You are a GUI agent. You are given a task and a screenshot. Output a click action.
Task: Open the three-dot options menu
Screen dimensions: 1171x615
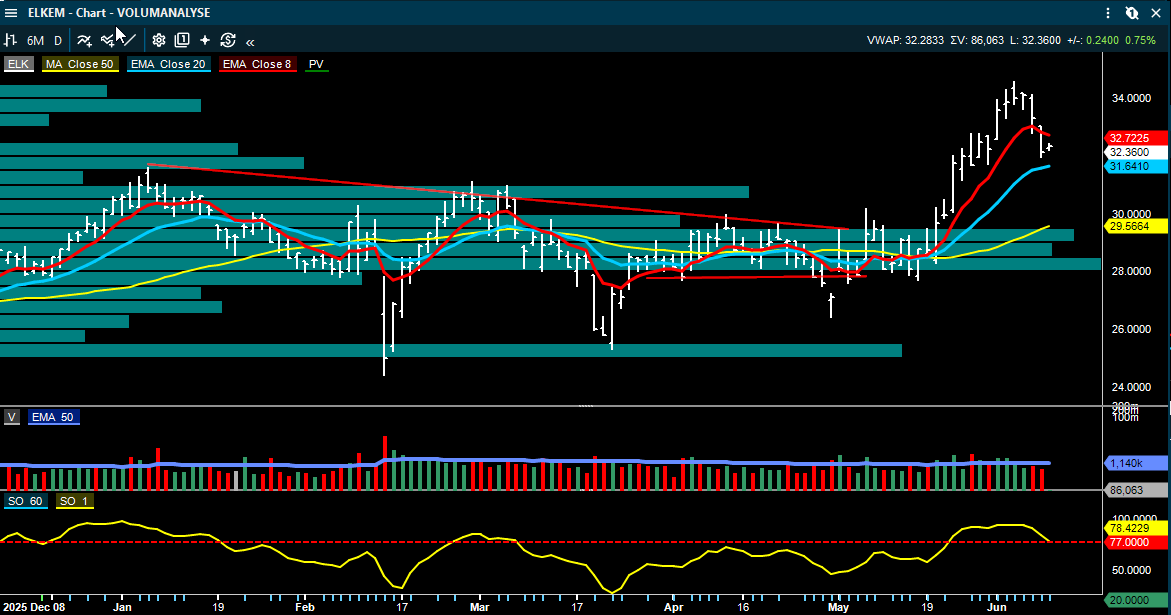coord(1108,13)
